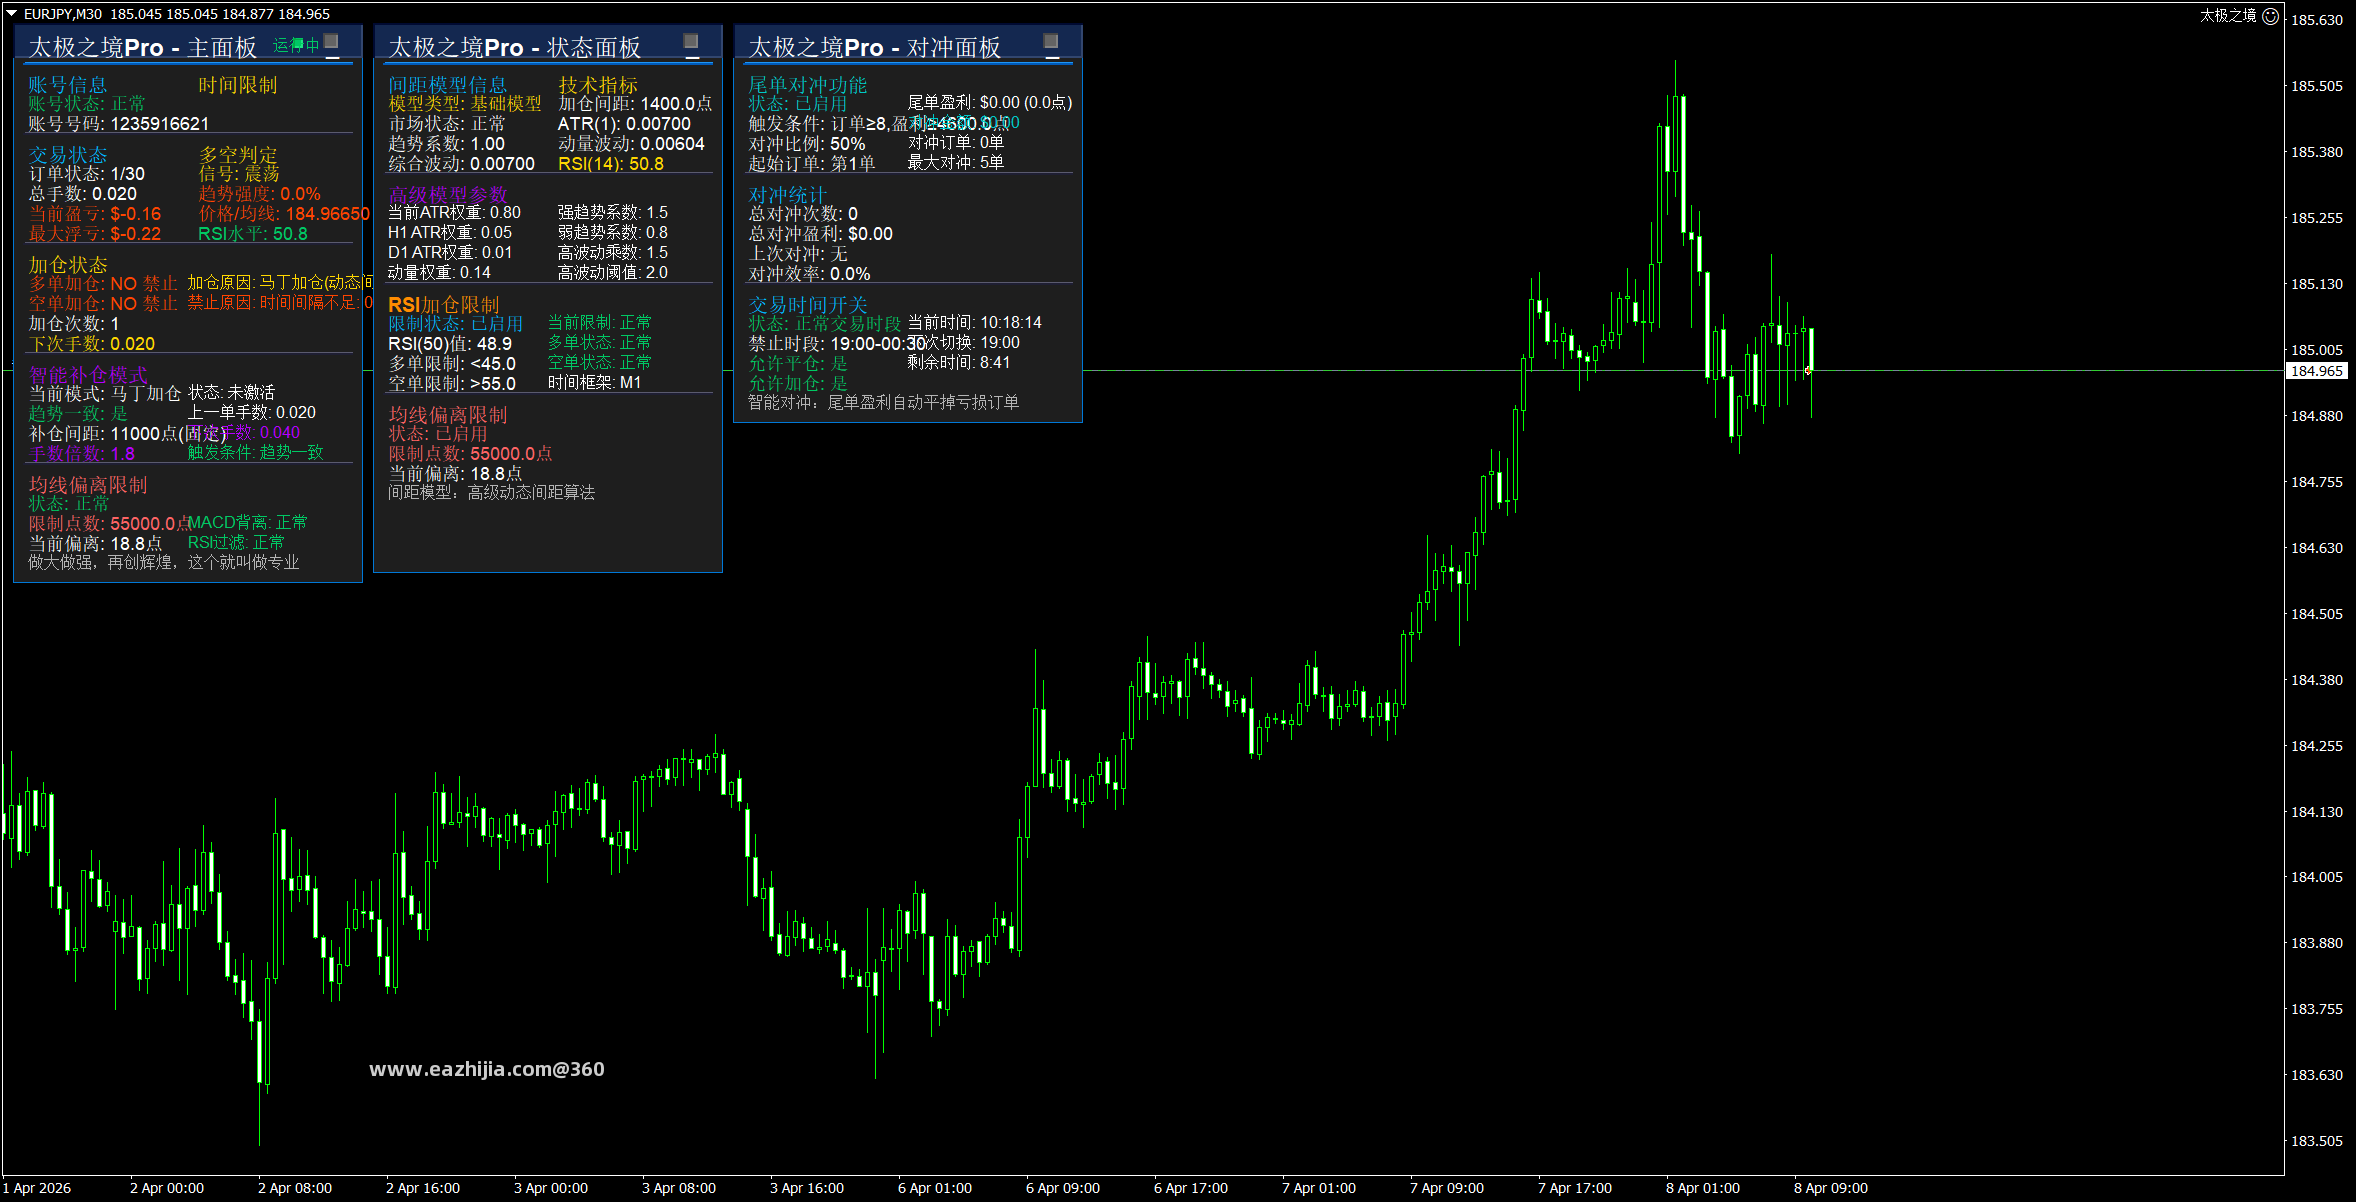Collapse the 状态面板 panel with underscore icon
Screen dimensions: 2356x1202
[691, 56]
